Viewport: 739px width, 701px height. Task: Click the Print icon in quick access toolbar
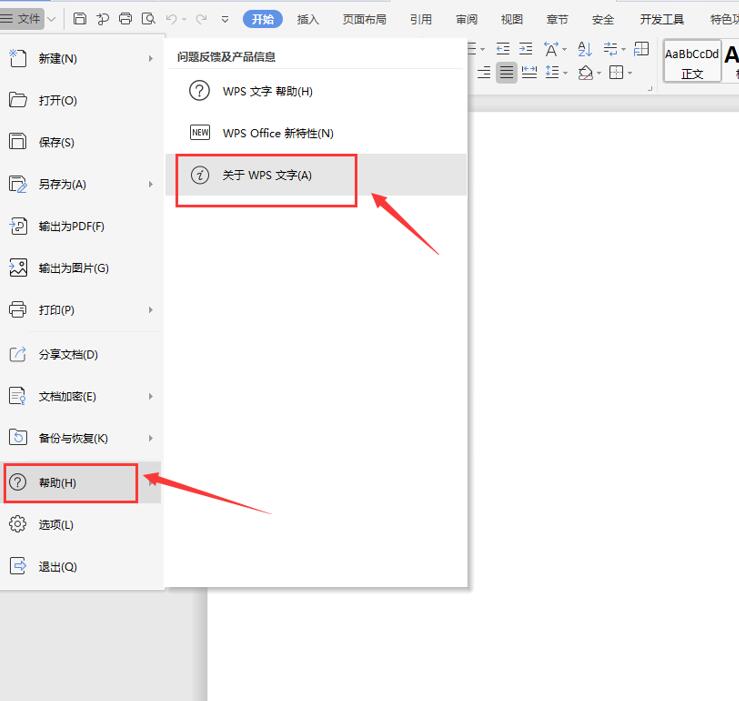(x=125, y=19)
